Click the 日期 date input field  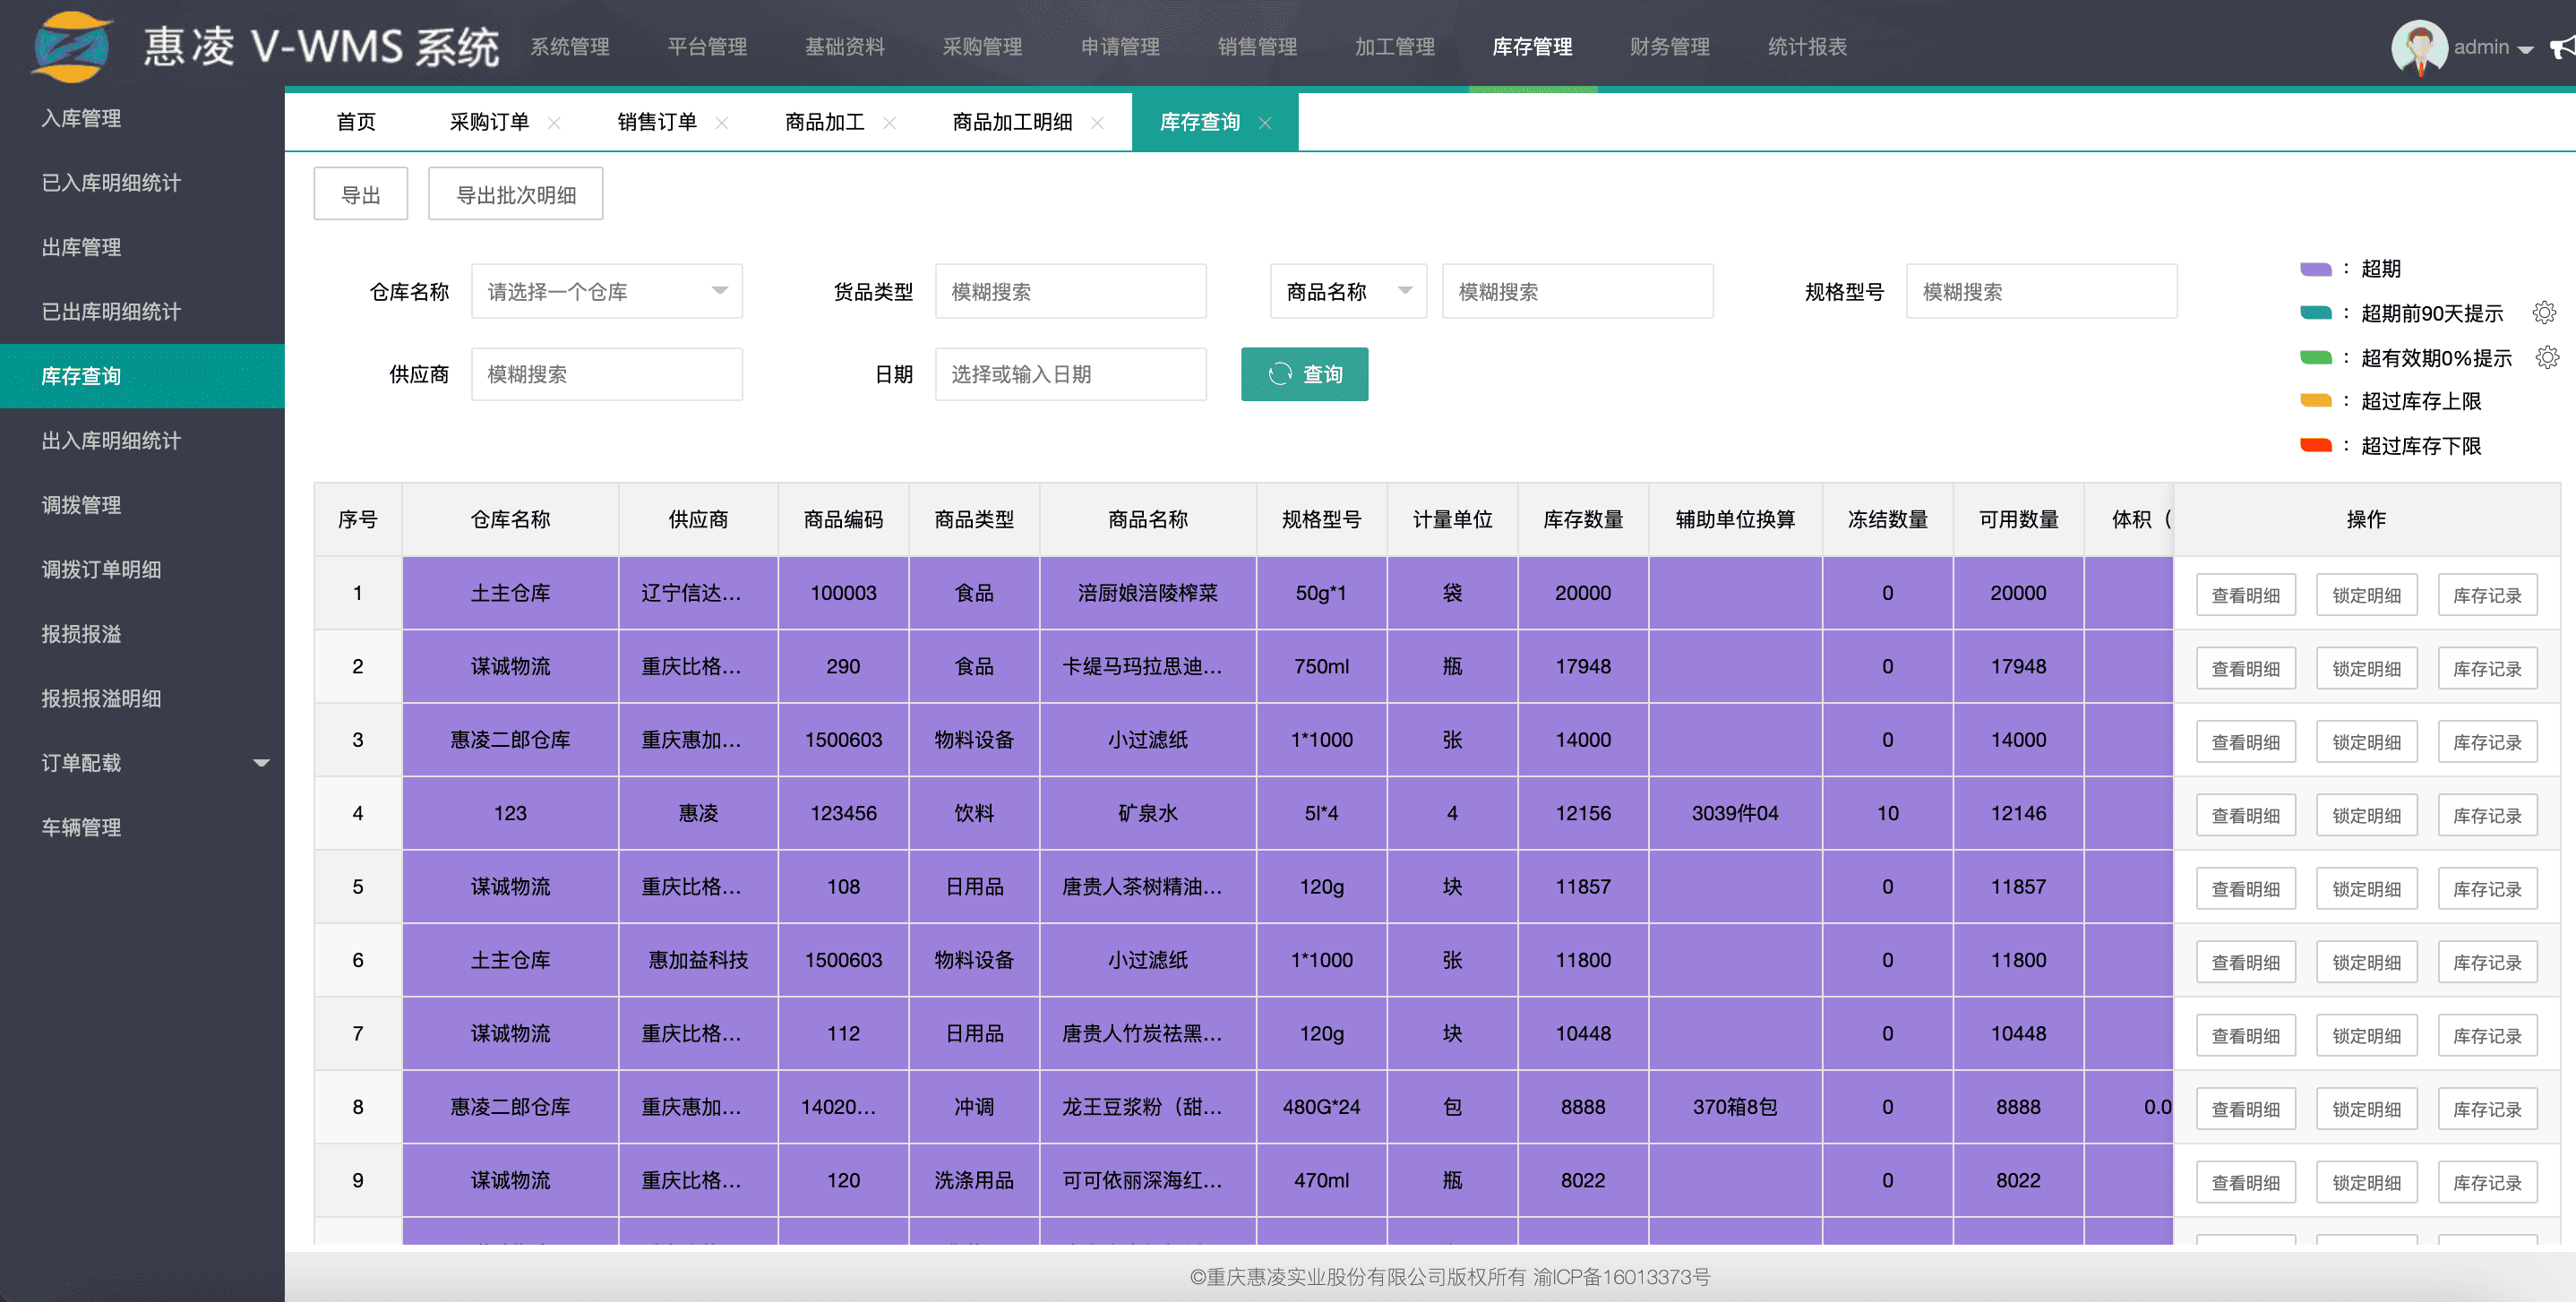click(x=1070, y=374)
